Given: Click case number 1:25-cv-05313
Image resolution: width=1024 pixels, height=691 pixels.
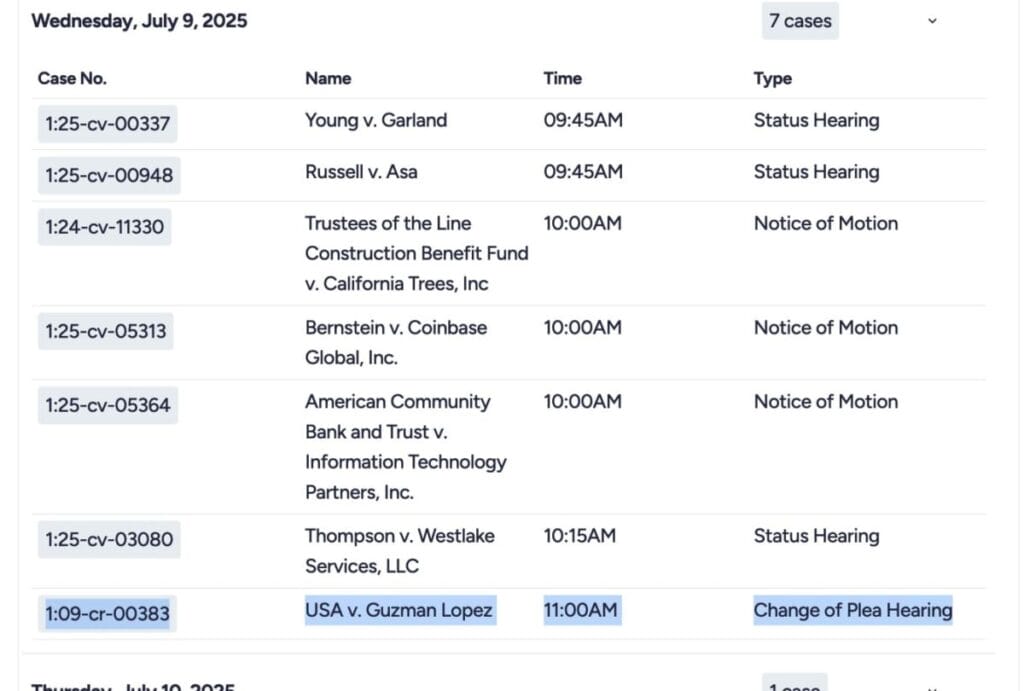Looking at the screenshot, I should (x=105, y=331).
